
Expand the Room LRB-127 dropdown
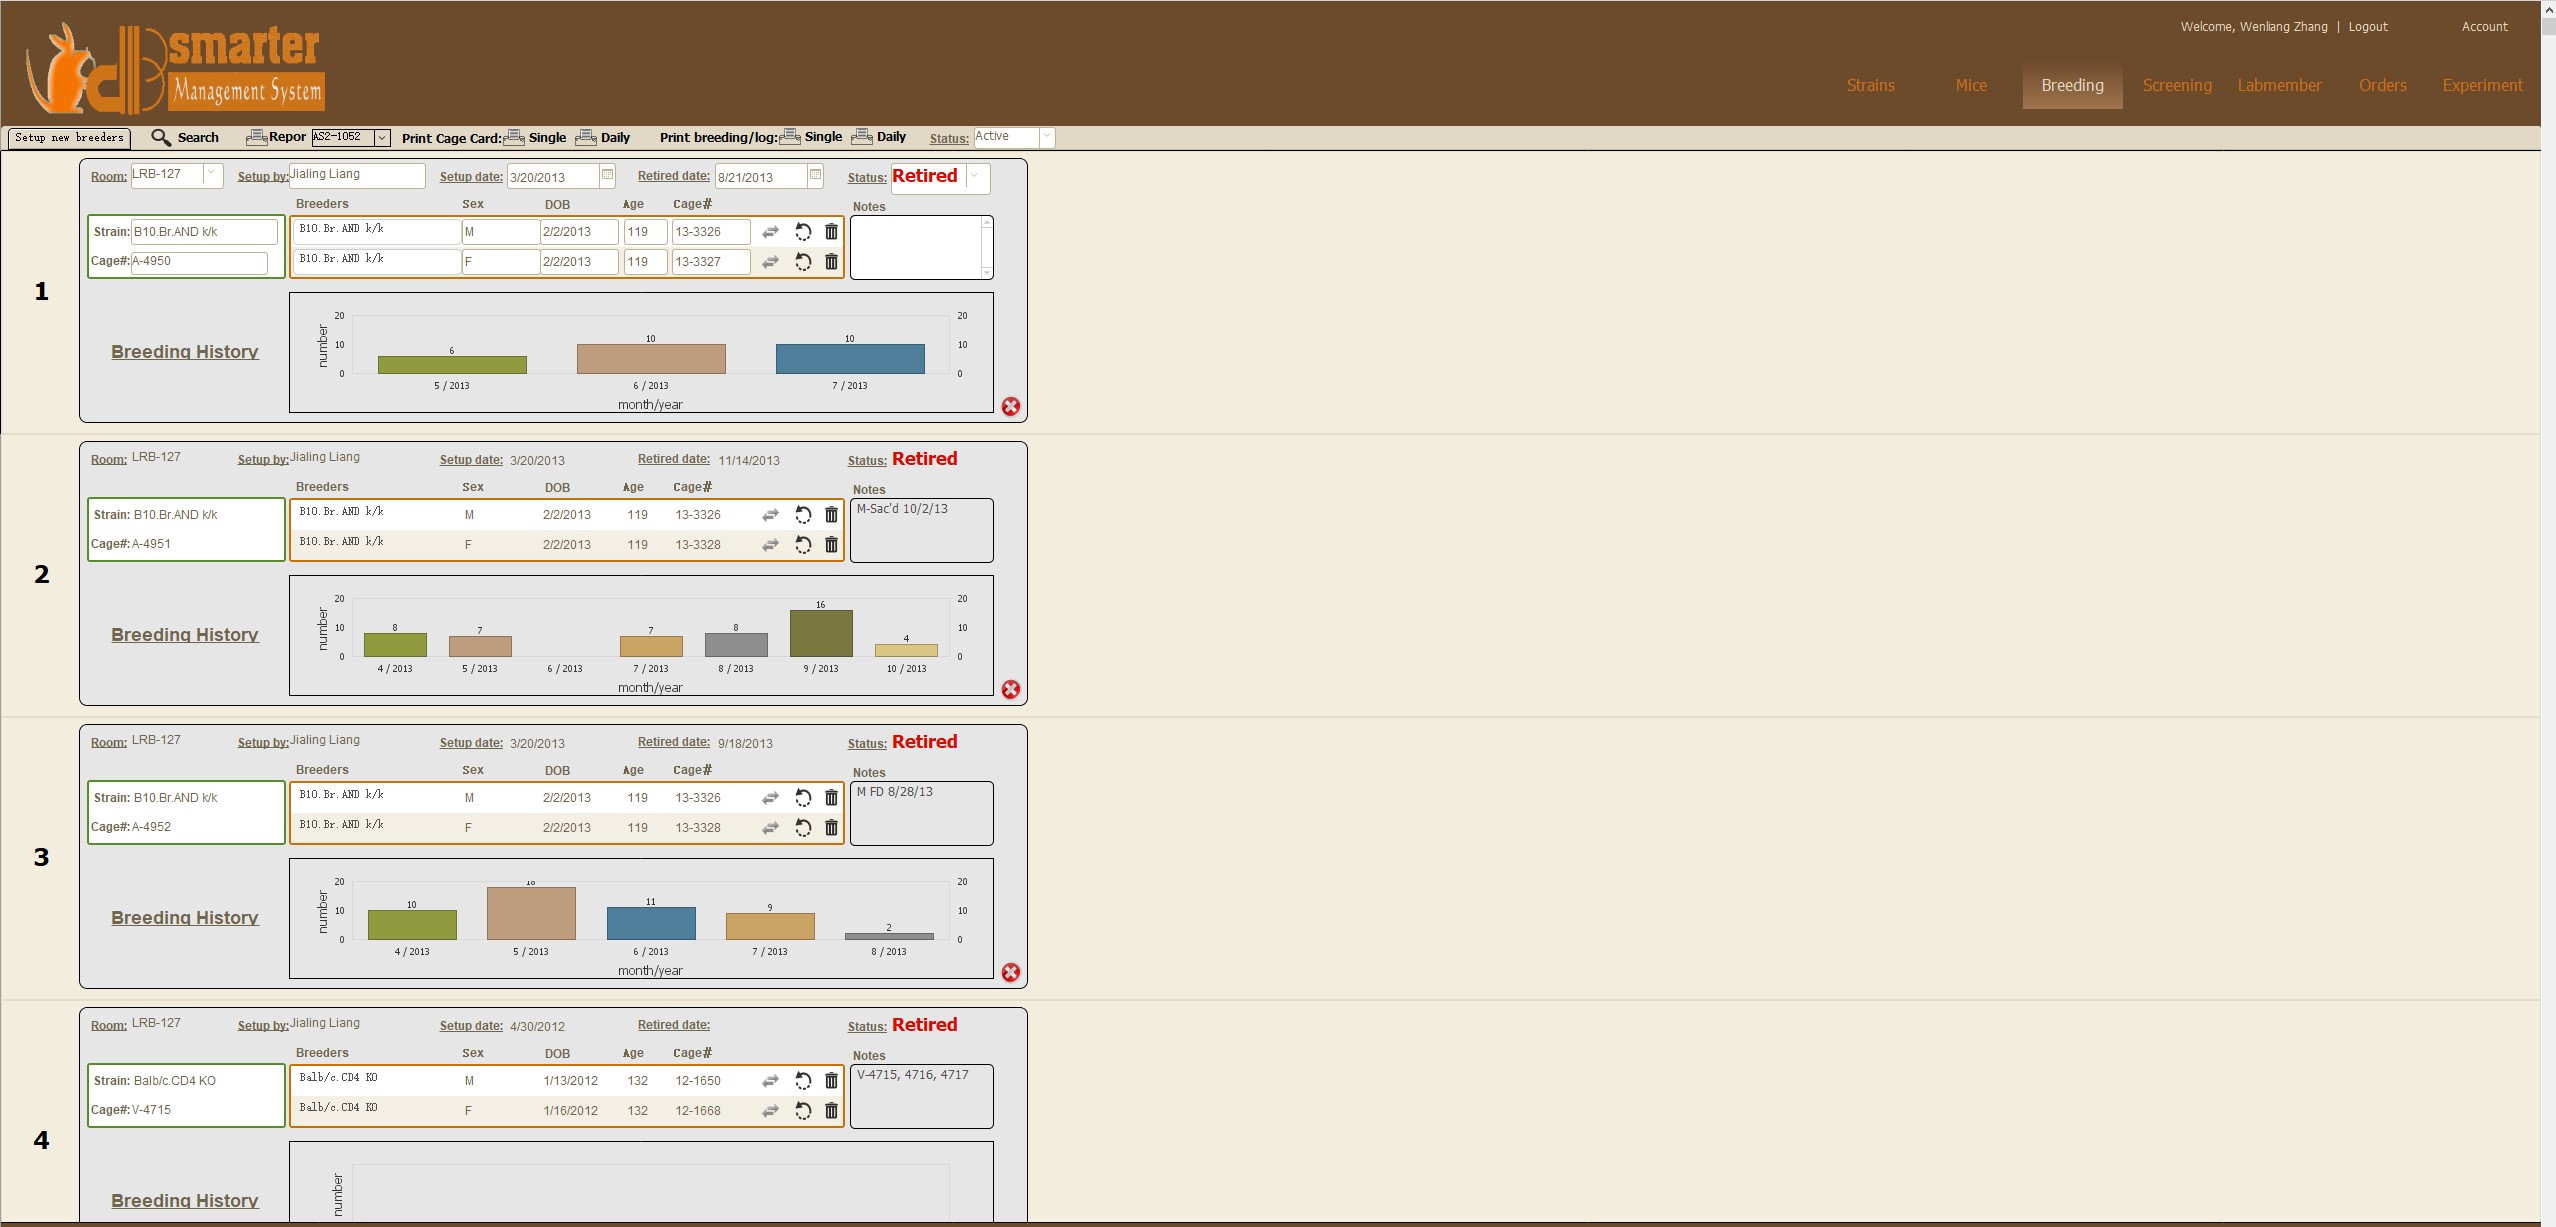pos(211,174)
